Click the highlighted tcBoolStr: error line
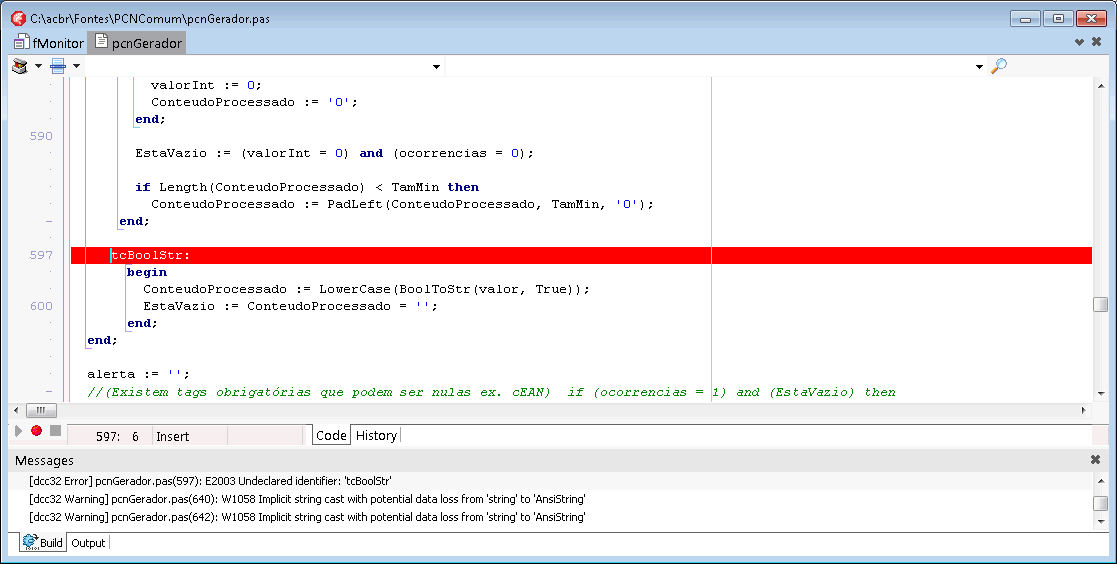 click(581, 255)
